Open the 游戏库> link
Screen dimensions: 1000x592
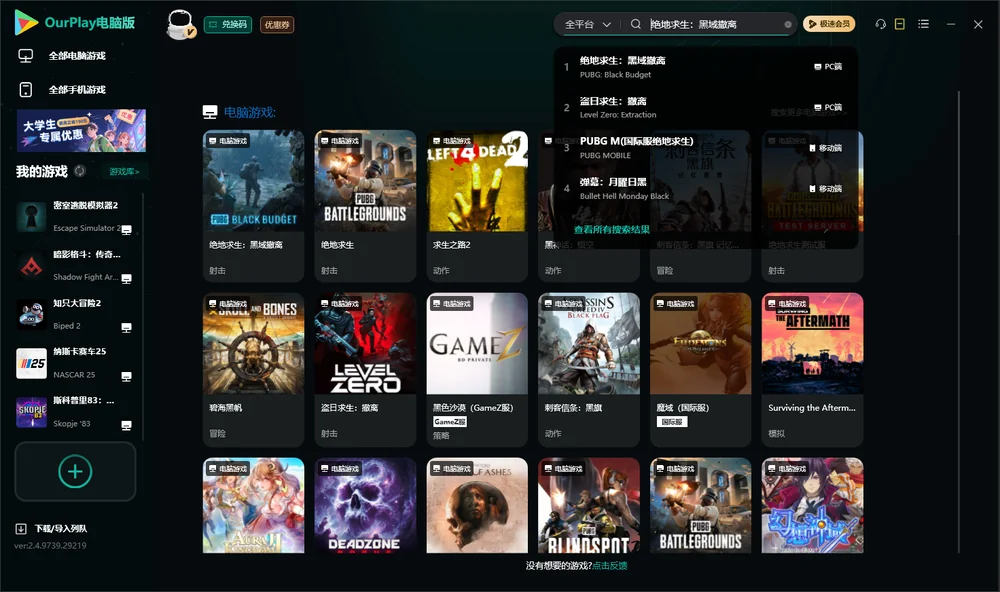(x=124, y=172)
